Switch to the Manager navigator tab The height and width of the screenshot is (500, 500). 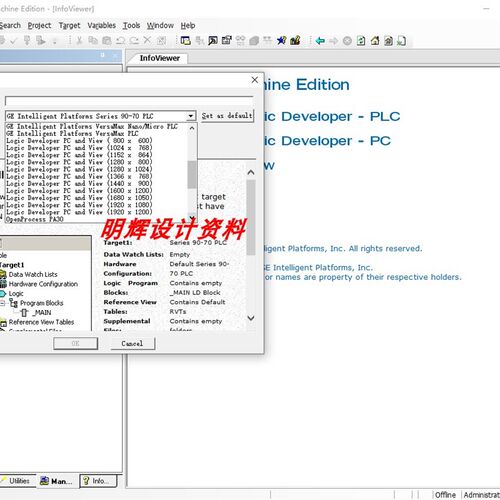click(57, 481)
